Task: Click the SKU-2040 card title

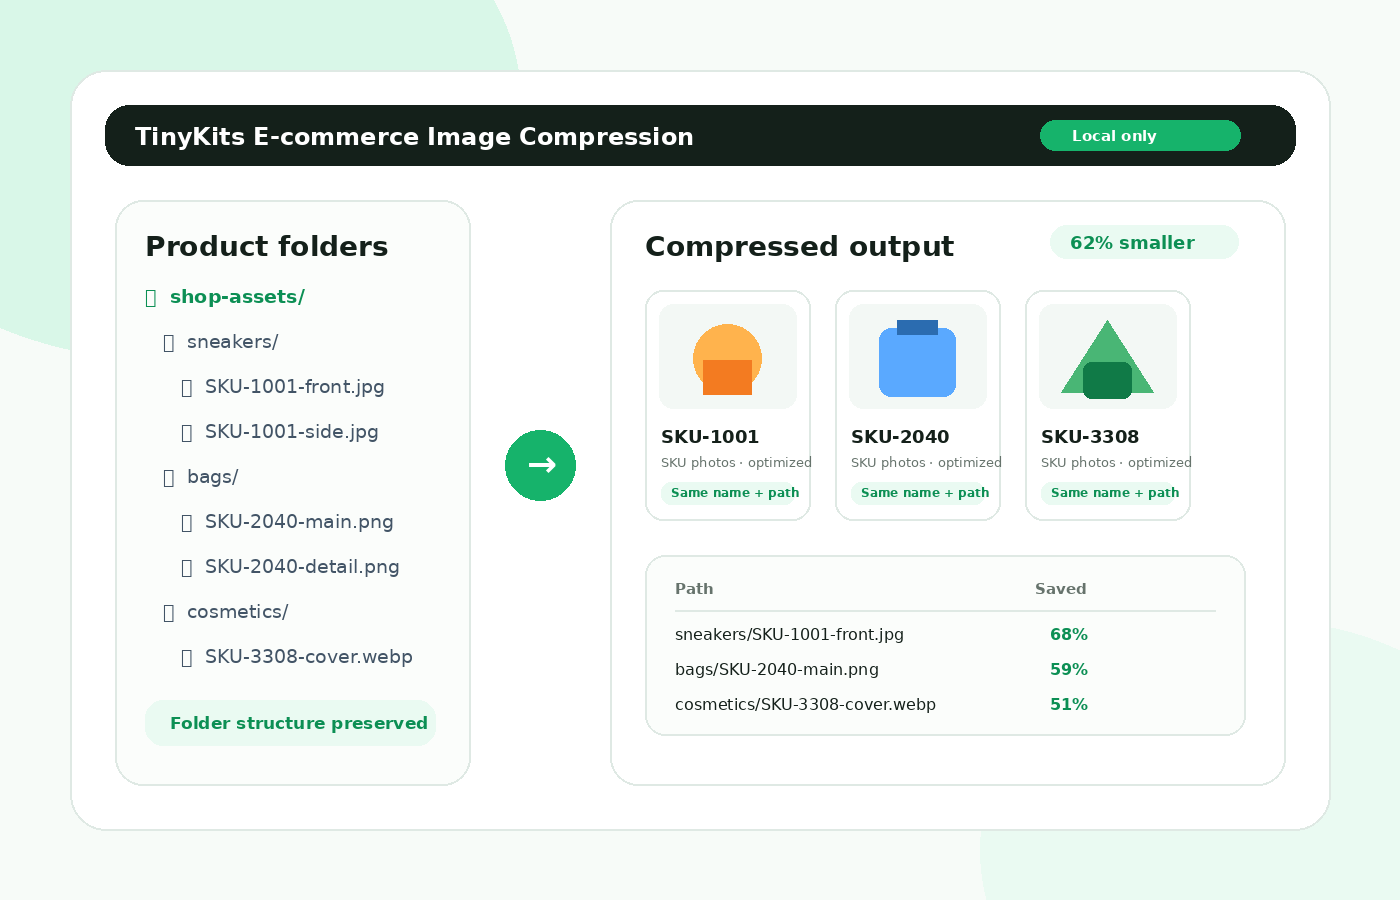Action: tap(900, 437)
